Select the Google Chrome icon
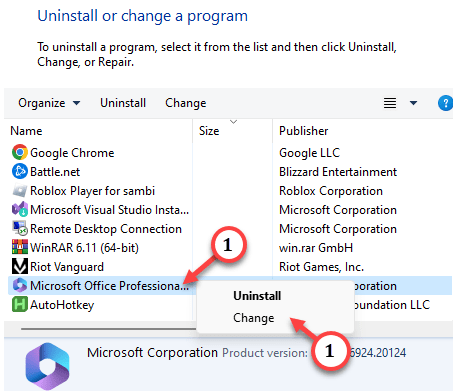The height and width of the screenshot is (391, 453). pyautogui.click(x=20, y=153)
